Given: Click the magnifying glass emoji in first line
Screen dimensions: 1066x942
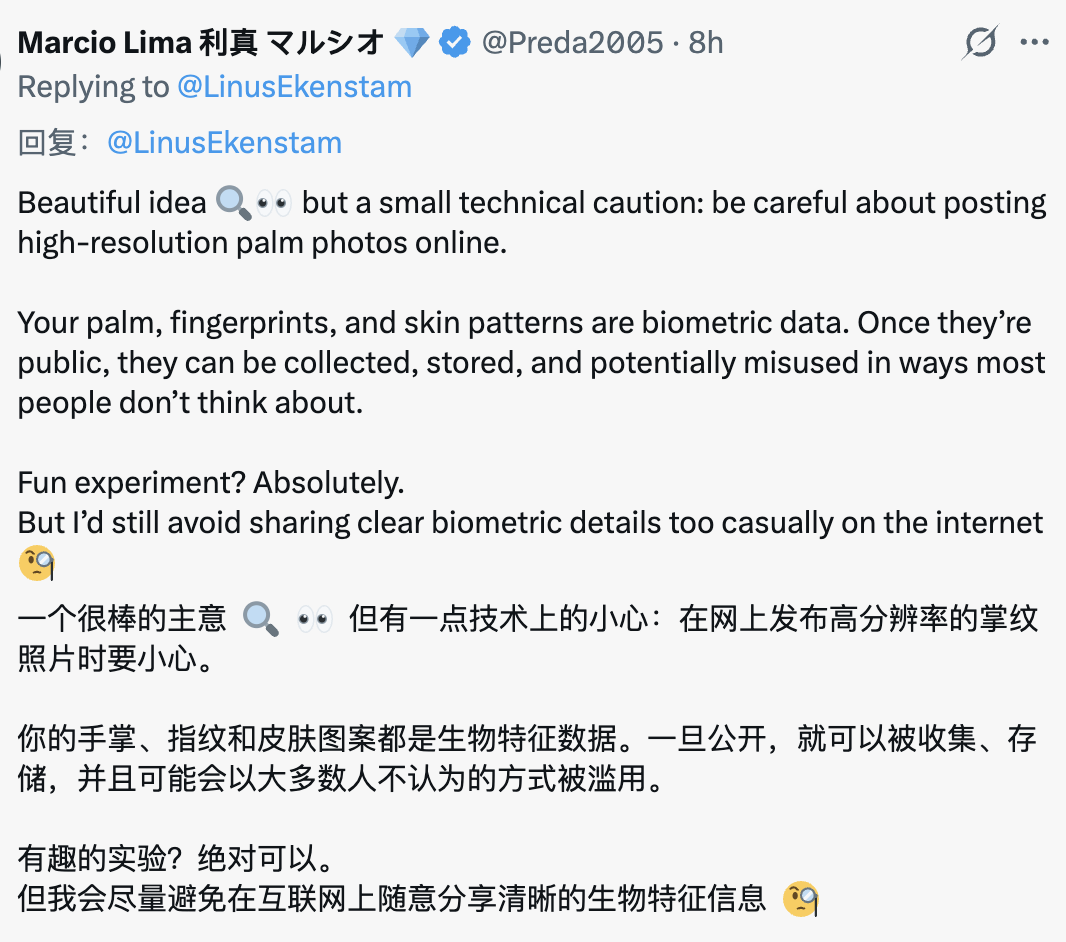Looking at the screenshot, I should (x=233, y=201).
